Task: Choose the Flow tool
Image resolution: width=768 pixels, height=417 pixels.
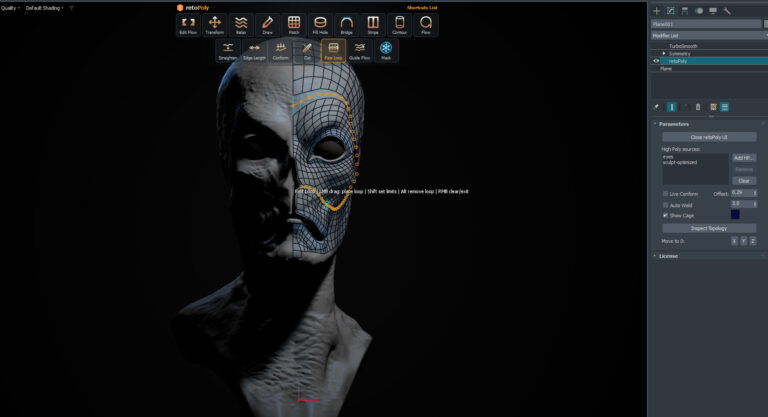Action: tap(426, 25)
